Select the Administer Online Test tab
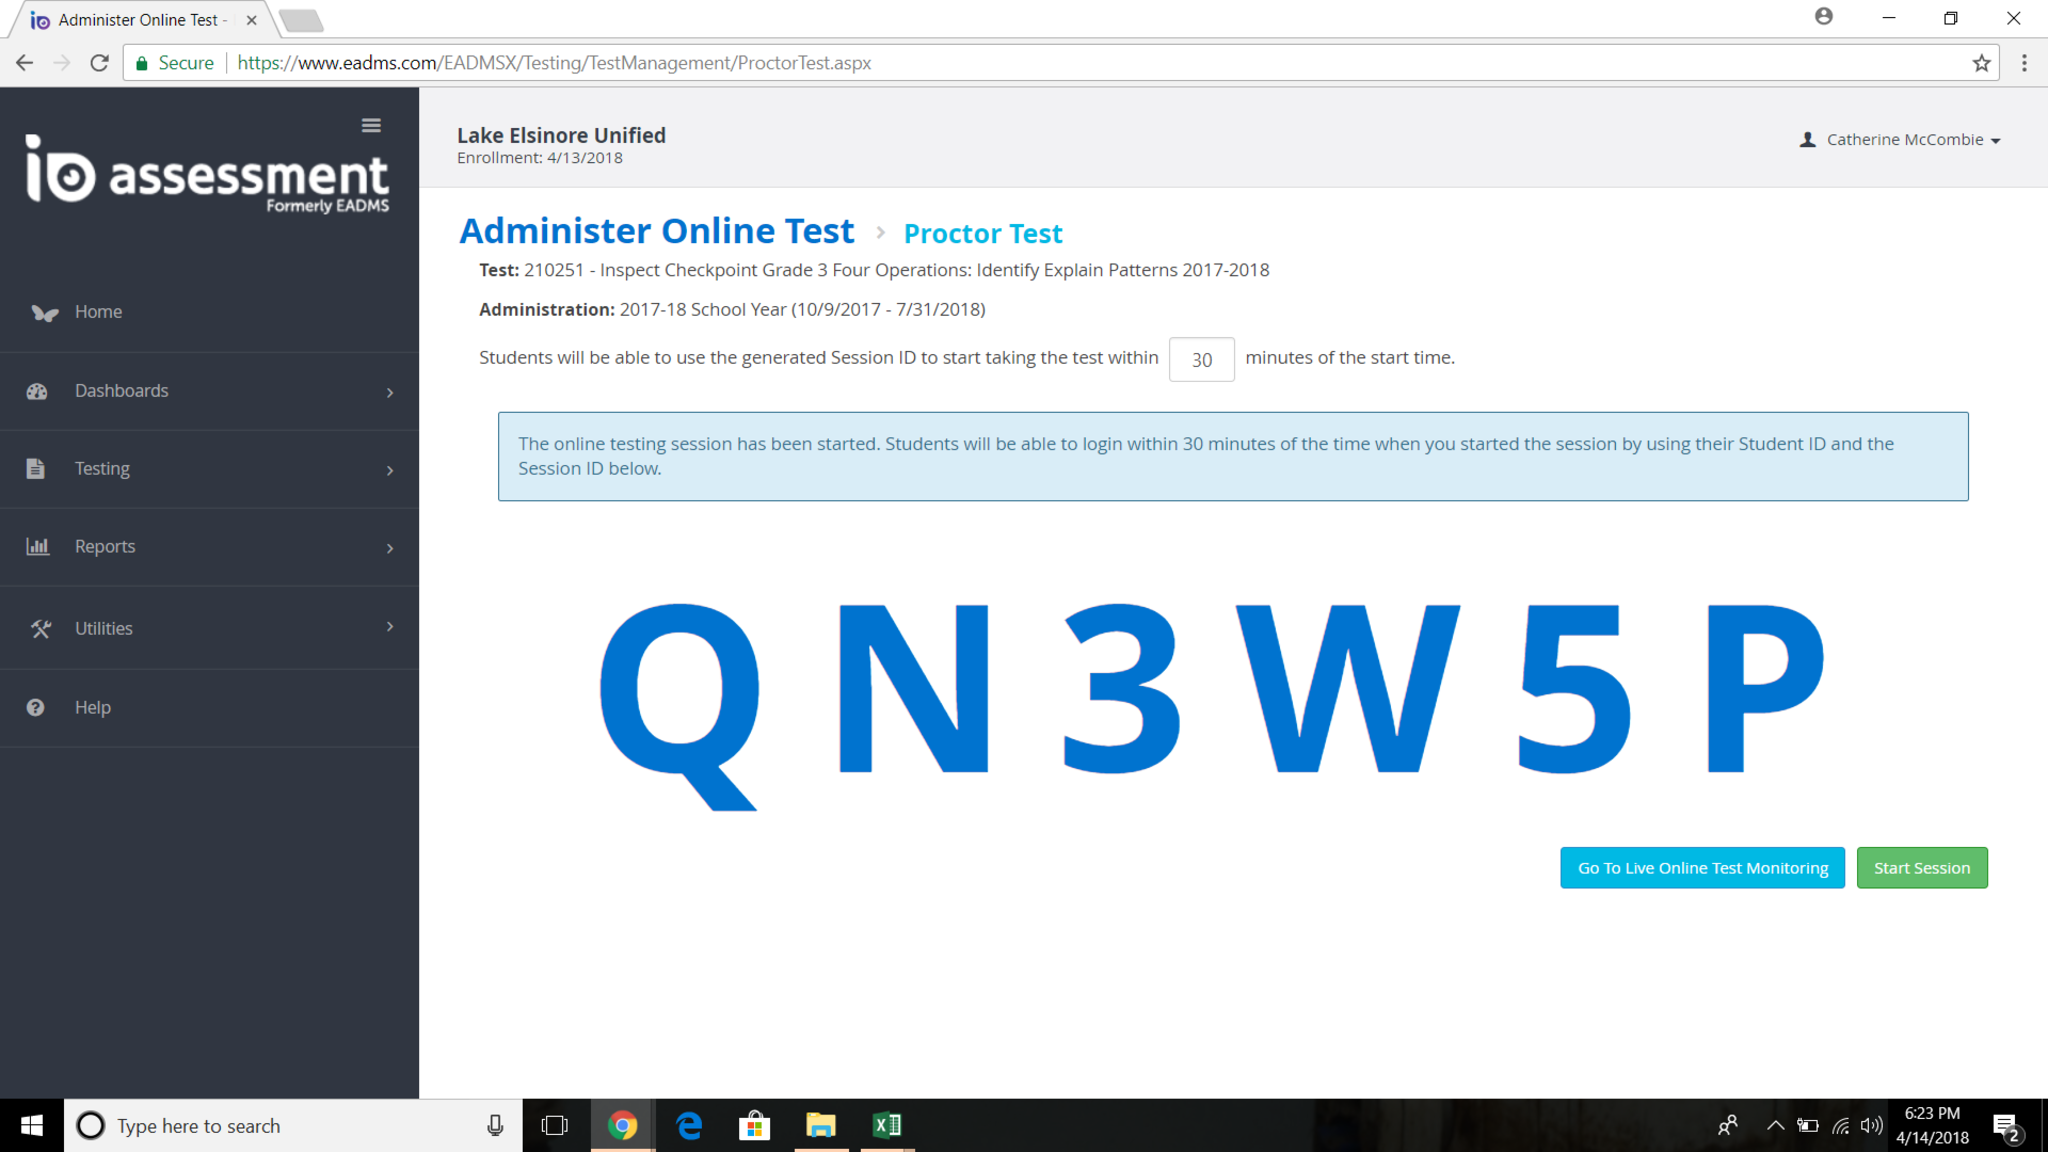Screen dimensions: 2048x1152 coord(138,20)
